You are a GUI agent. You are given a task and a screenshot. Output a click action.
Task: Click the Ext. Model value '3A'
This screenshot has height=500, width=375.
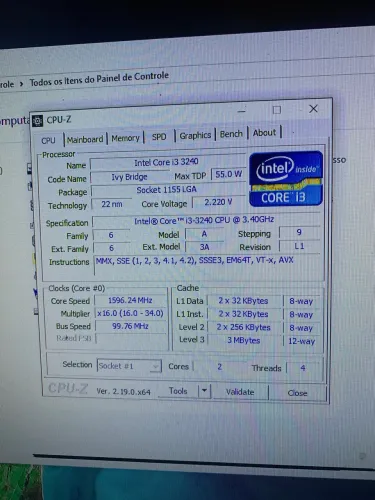click(205, 247)
